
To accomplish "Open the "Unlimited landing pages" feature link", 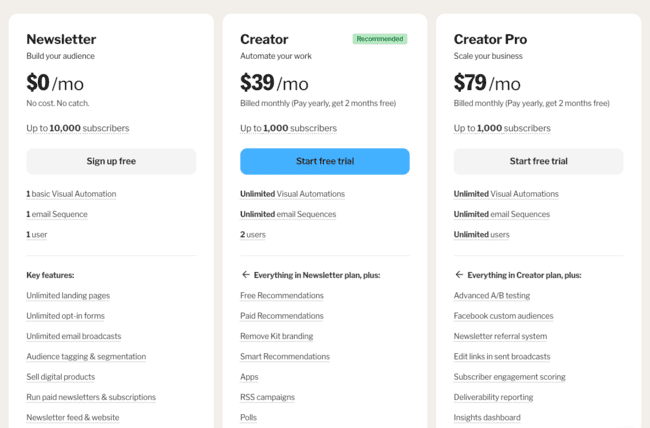I will point(68,296).
